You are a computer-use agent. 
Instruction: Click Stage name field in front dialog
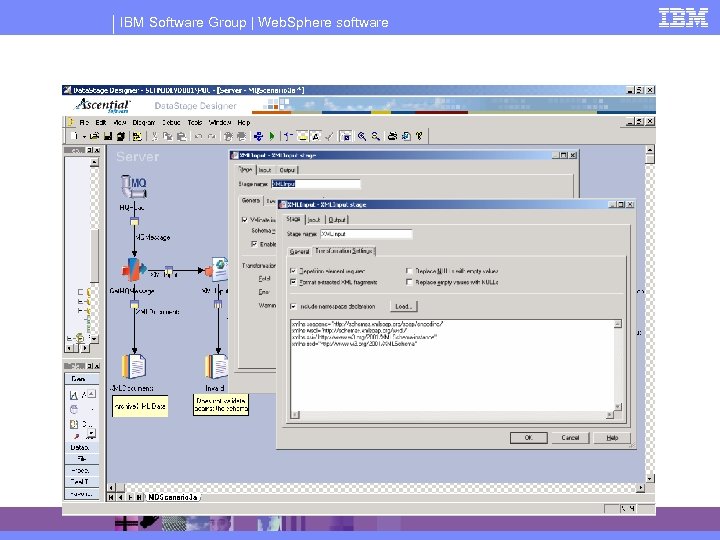(x=366, y=234)
